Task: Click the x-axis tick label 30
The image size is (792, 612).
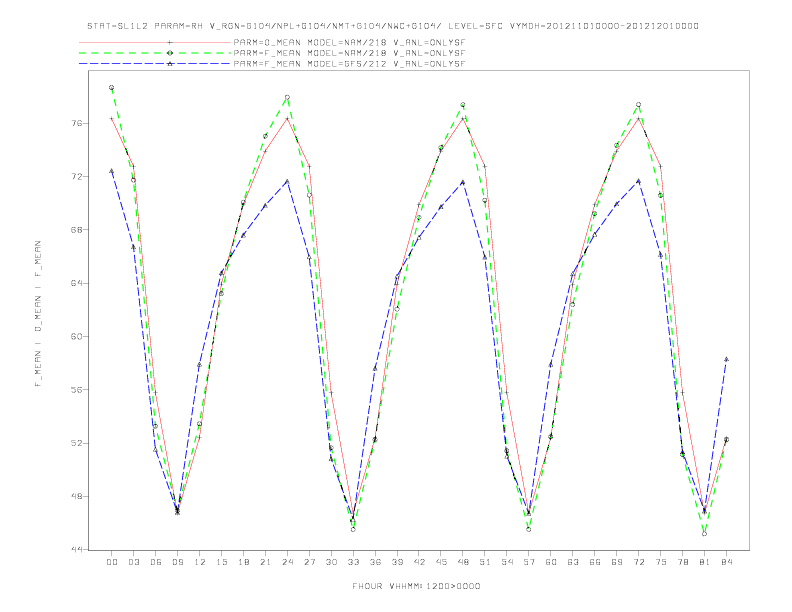Action: tap(331, 562)
